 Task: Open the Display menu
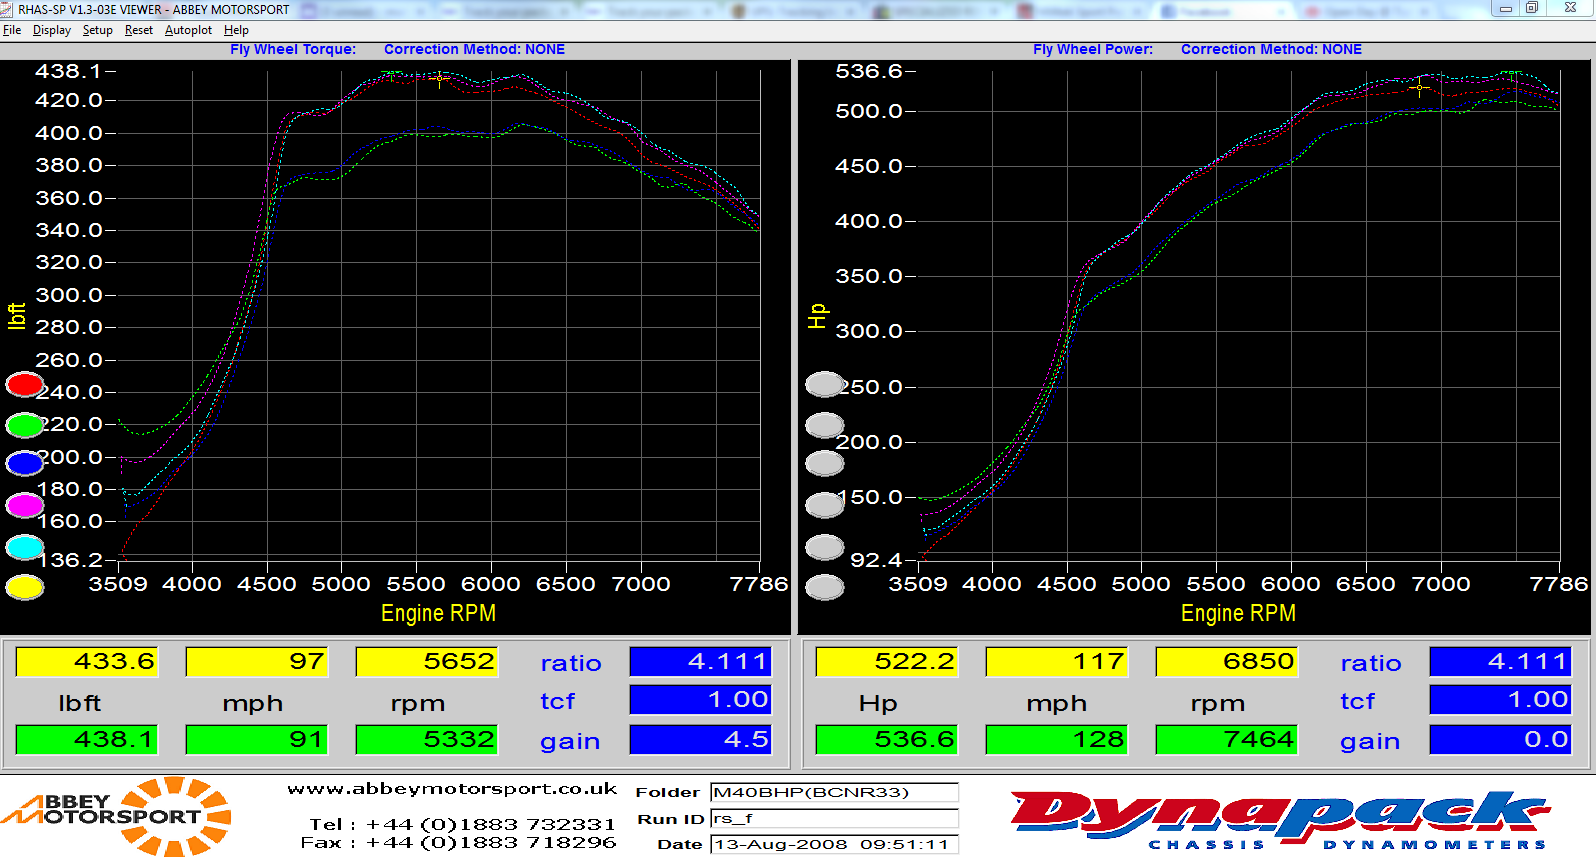pyautogui.click(x=52, y=30)
